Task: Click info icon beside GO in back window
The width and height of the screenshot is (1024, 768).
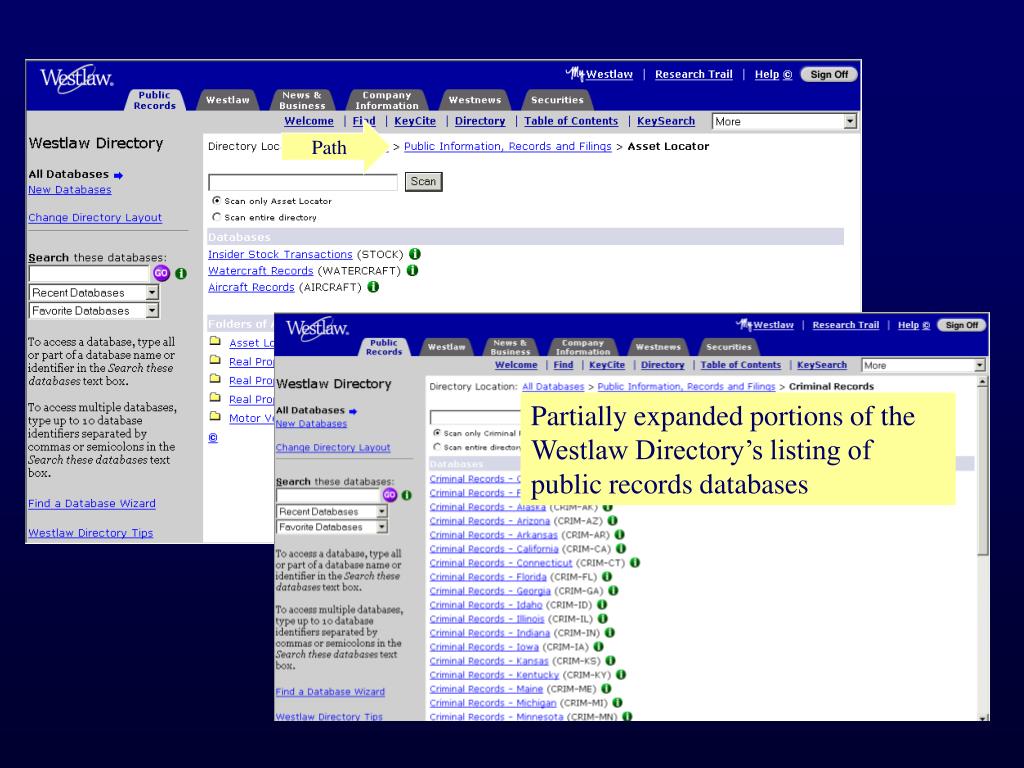Action: [181, 274]
